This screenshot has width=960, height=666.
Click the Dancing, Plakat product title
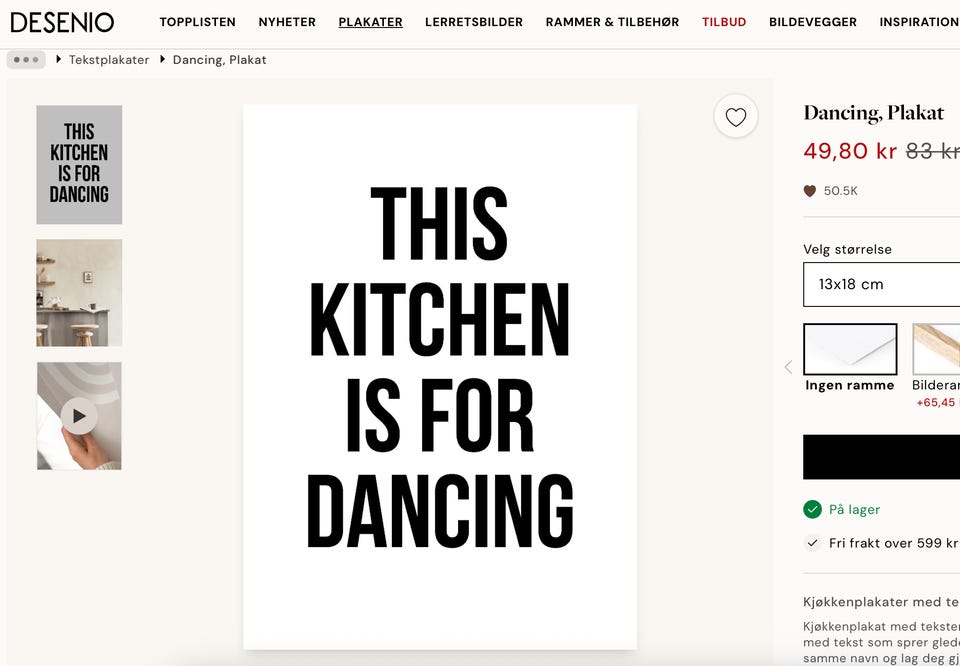[x=874, y=113]
